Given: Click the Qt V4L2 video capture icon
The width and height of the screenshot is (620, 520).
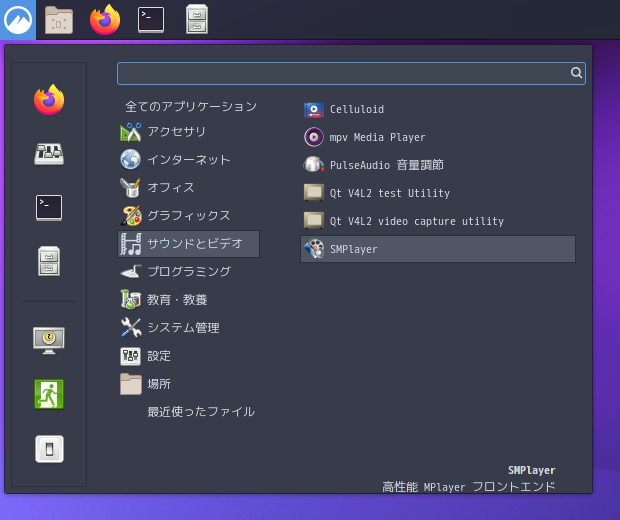Looking at the screenshot, I should pos(314,221).
